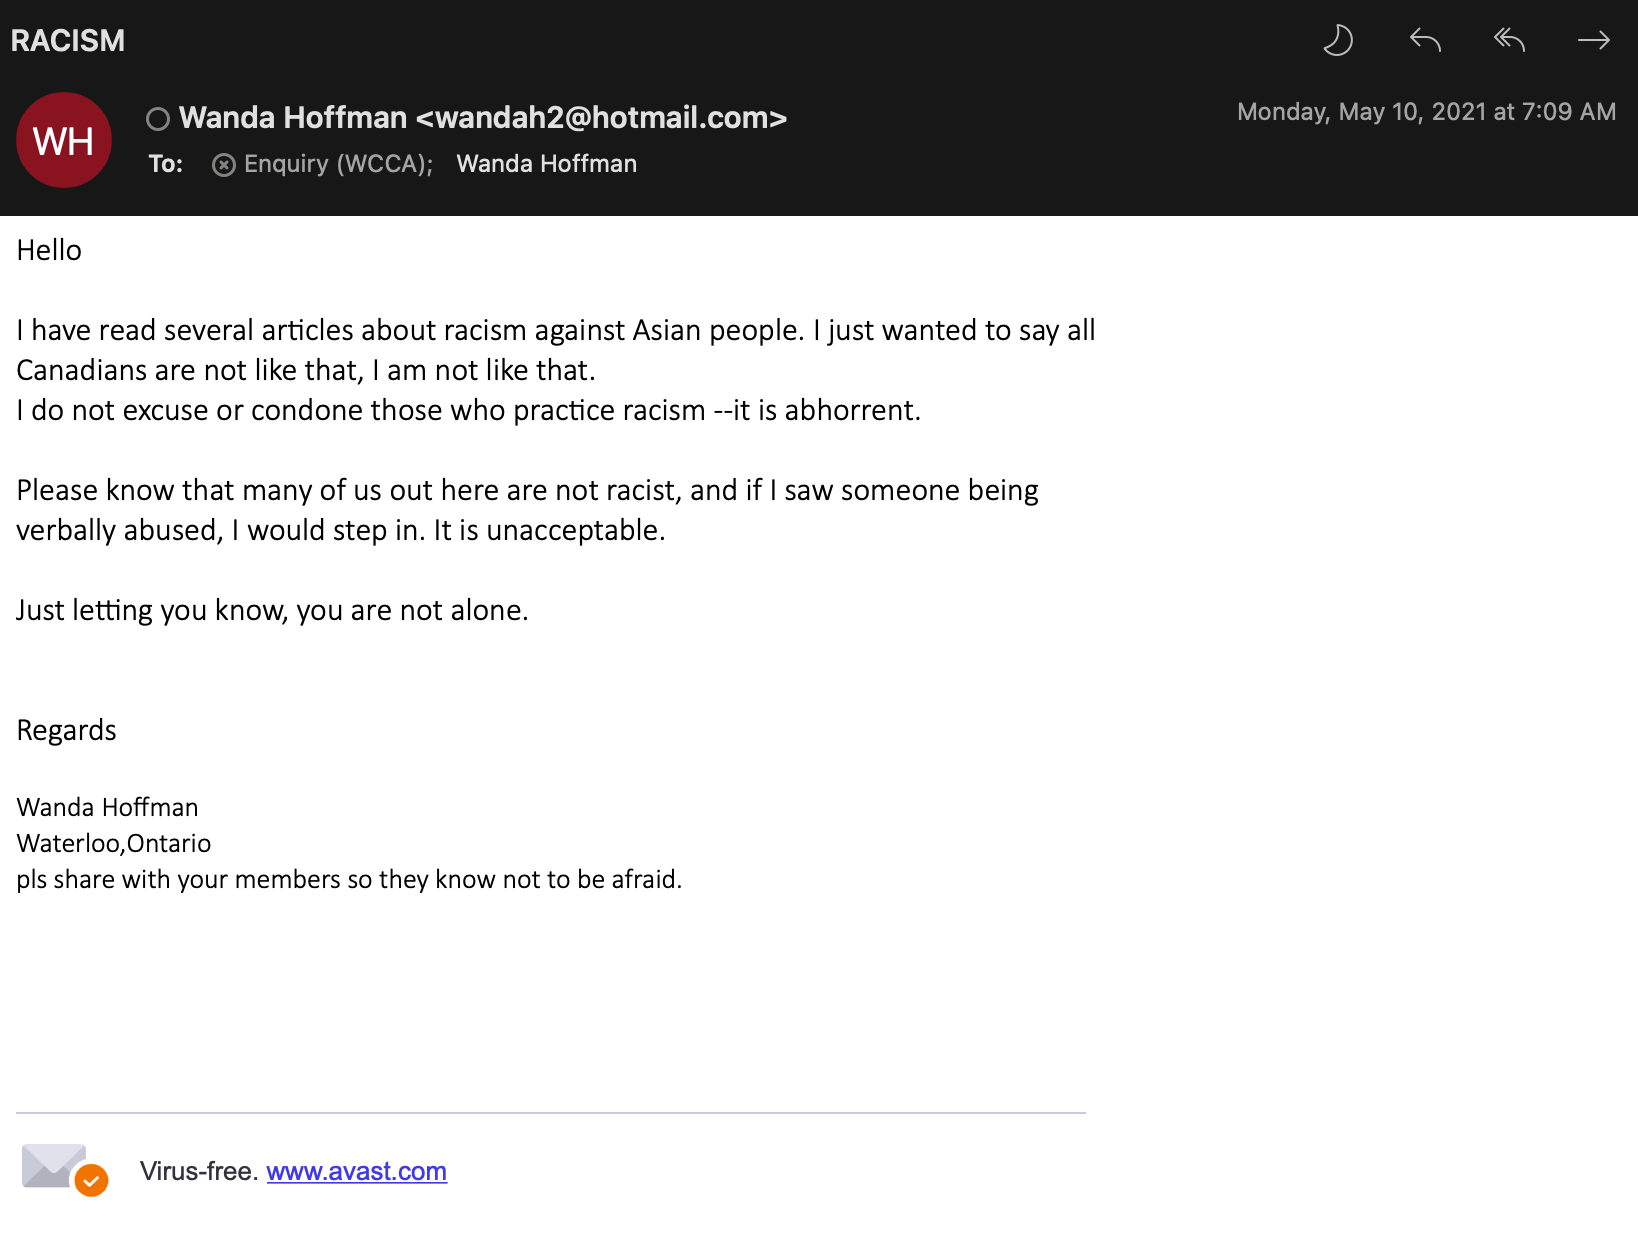The width and height of the screenshot is (1638, 1242).
Task: Click the 'Just letting you know' sentence
Action: click(272, 610)
